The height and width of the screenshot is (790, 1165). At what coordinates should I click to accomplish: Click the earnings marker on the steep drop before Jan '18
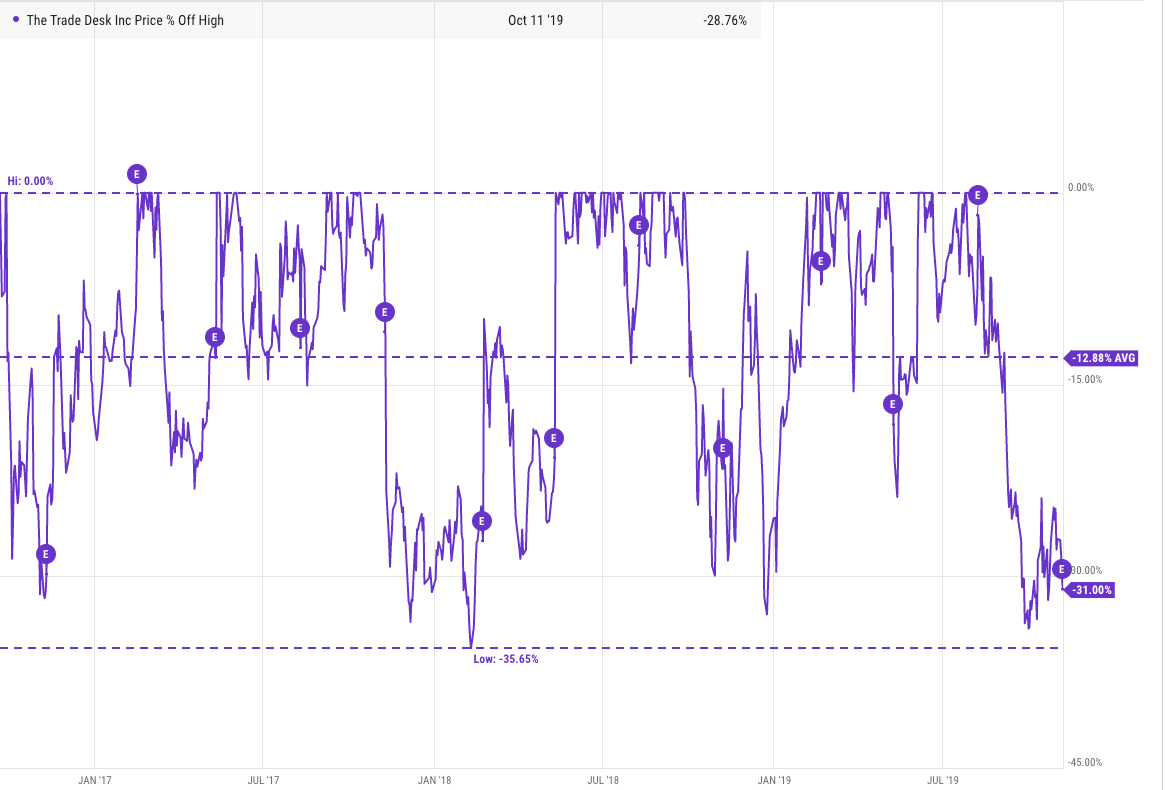tap(384, 312)
